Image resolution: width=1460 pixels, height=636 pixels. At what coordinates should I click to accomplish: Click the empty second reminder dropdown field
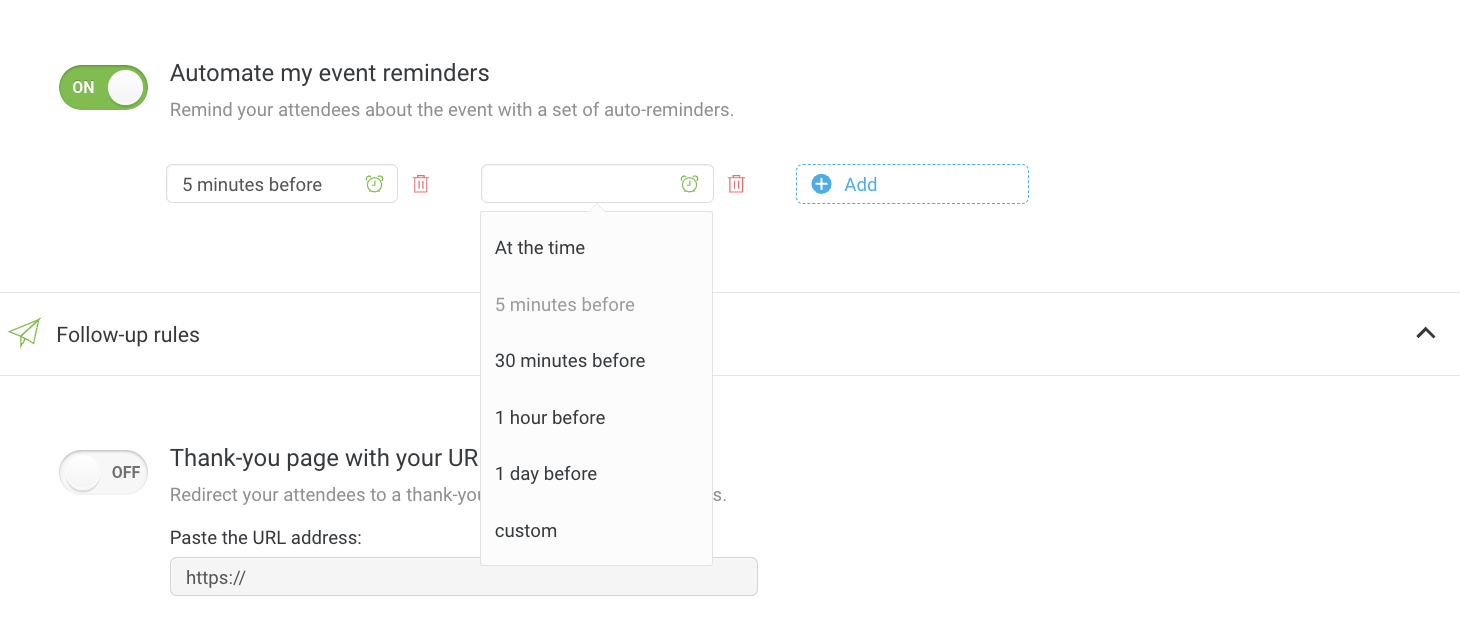[597, 184]
